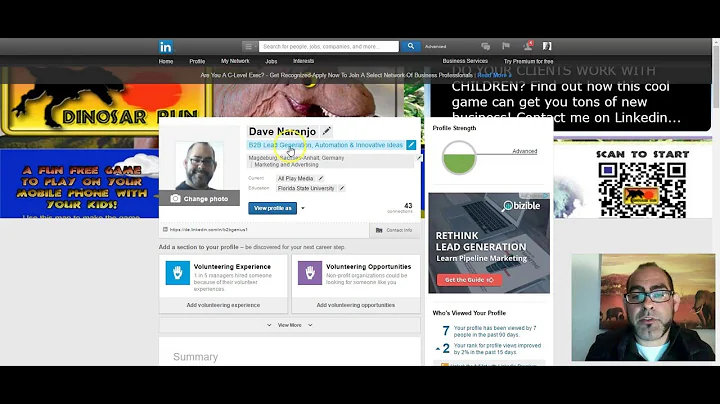Click the Volunteering Experience hand icon
The width and height of the screenshot is (720, 404).
click(178, 273)
